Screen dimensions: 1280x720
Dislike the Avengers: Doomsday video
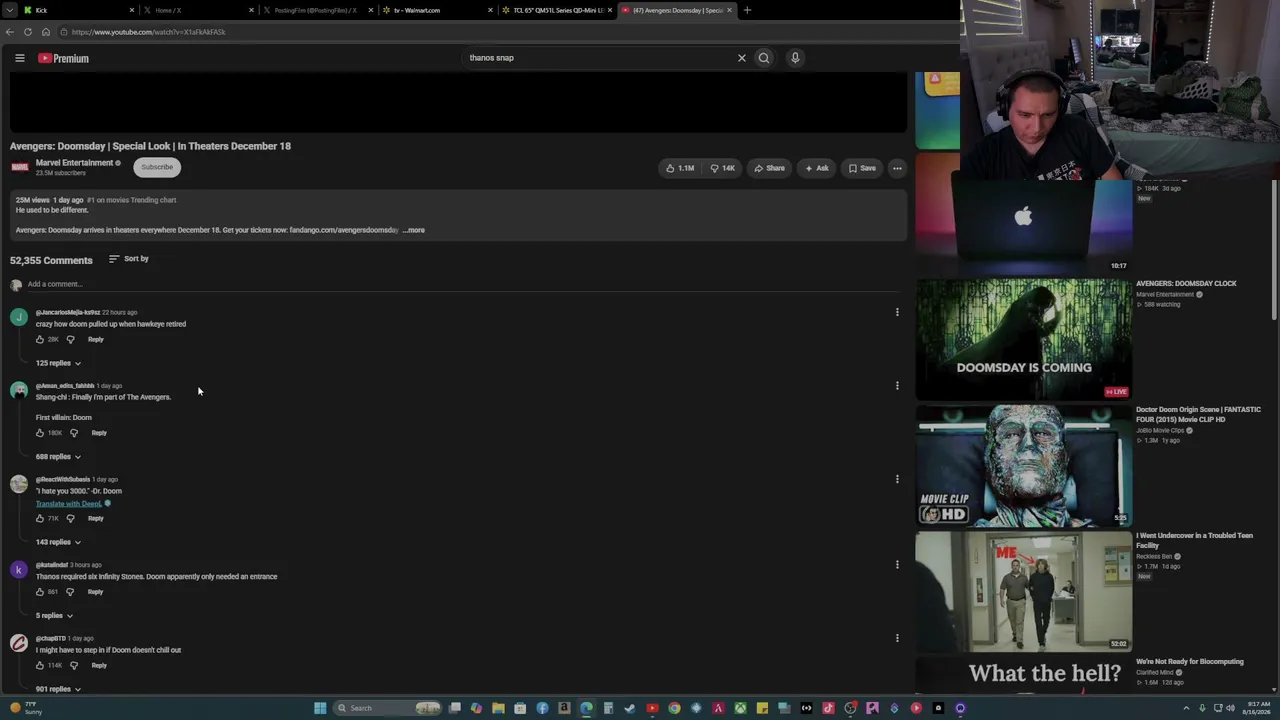(723, 168)
